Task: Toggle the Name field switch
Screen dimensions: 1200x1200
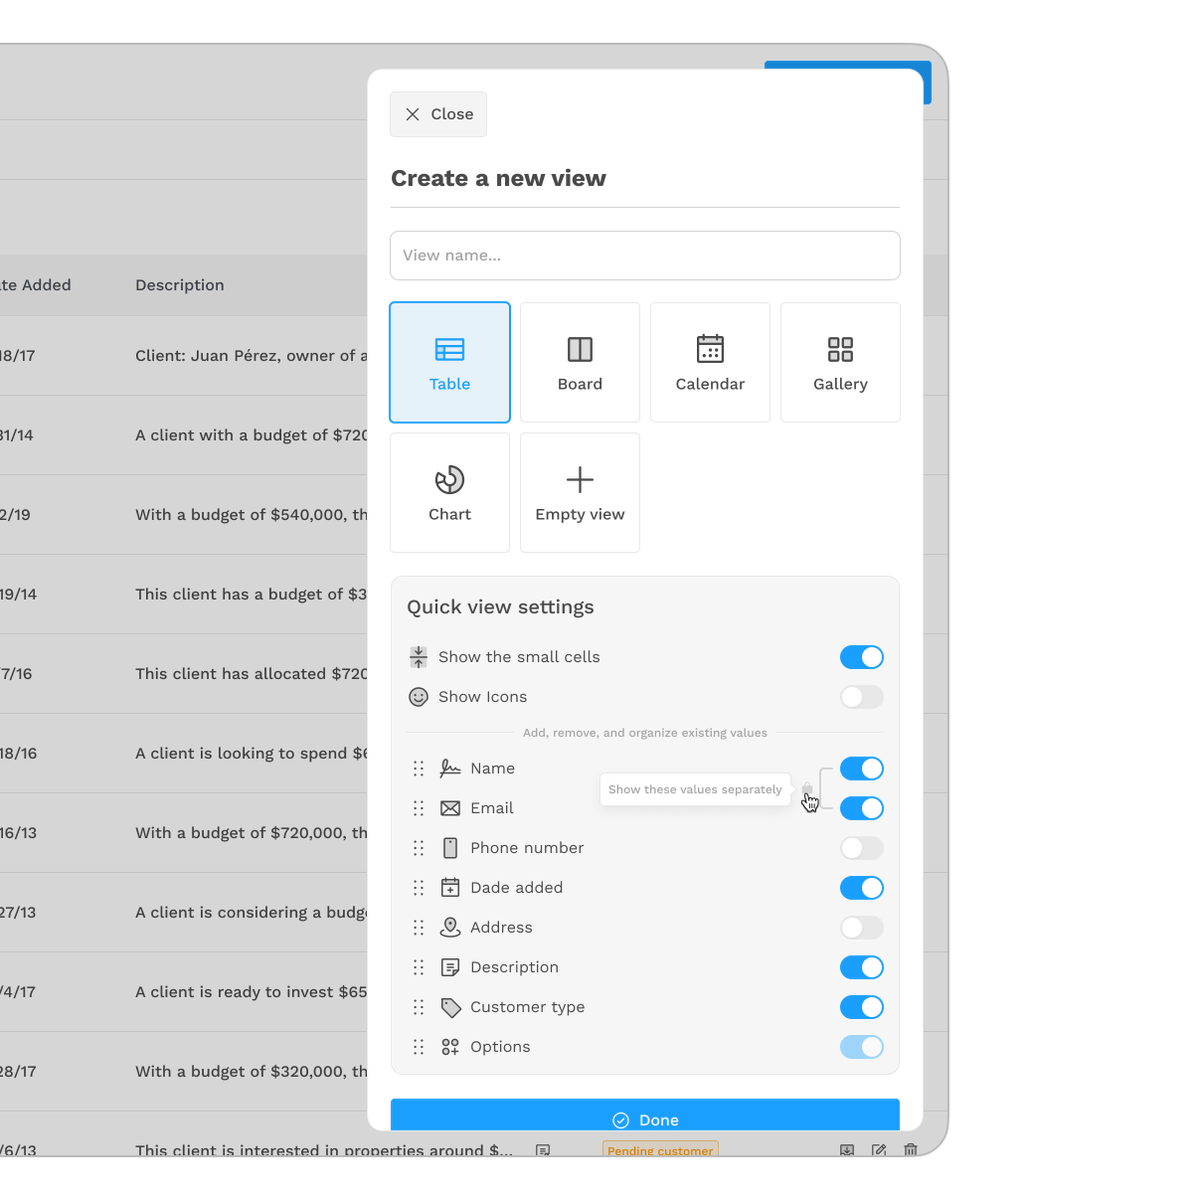Action: tap(862, 768)
